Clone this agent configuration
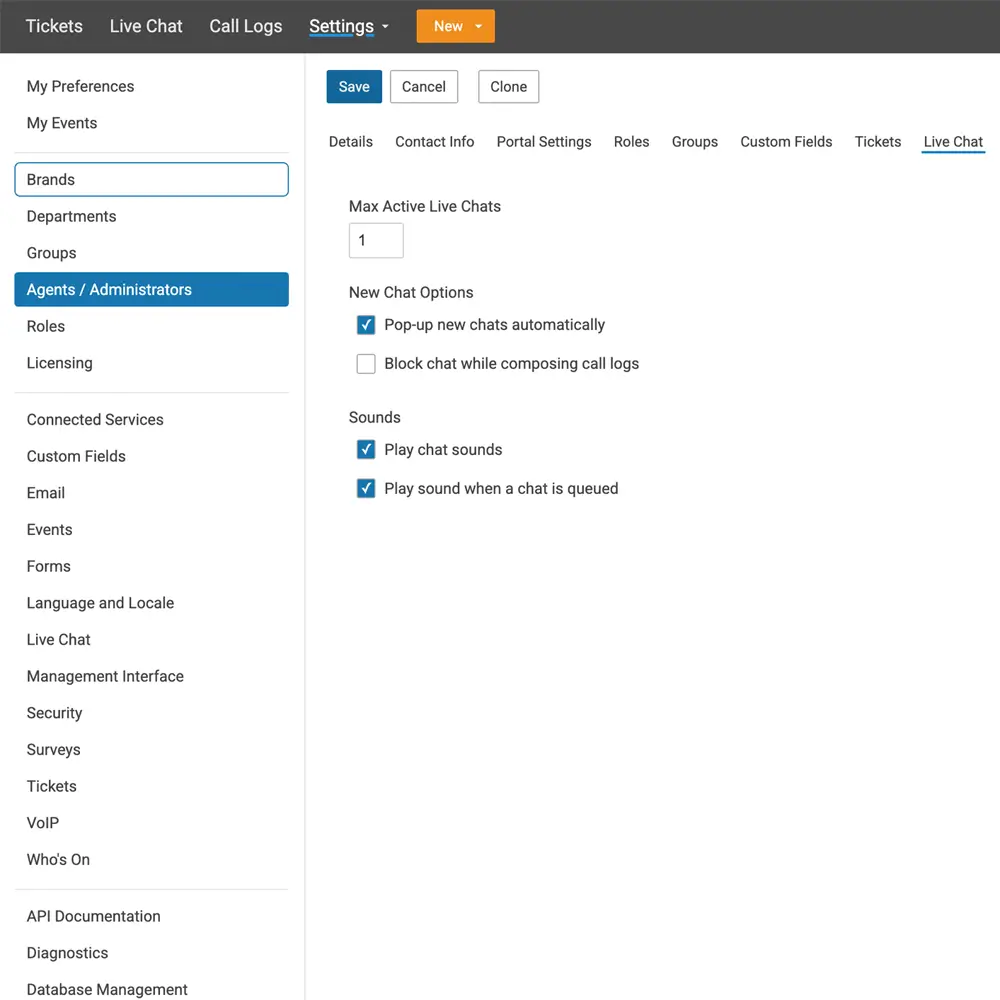This screenshot has width=1000, height=1000. tap(508, 87)
